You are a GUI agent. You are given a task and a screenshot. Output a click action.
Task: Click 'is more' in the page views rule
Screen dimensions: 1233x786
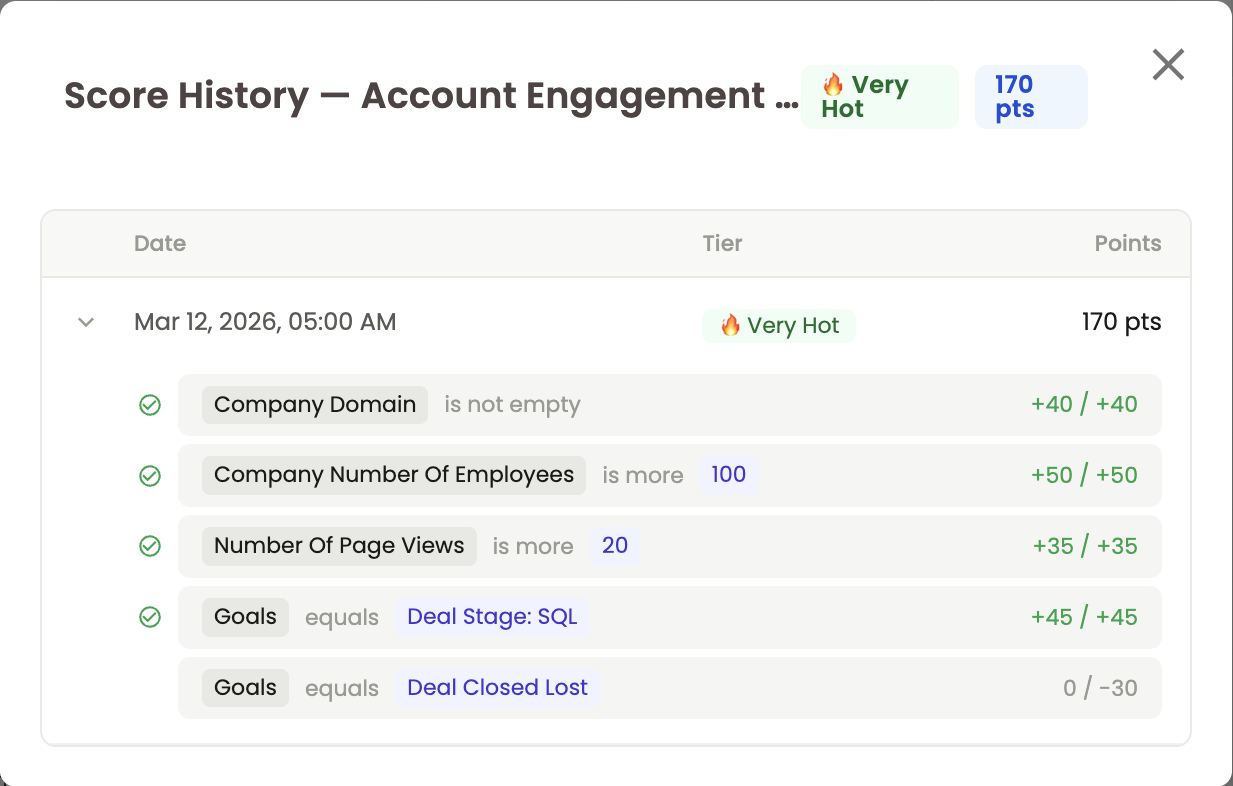pos(533,547)
